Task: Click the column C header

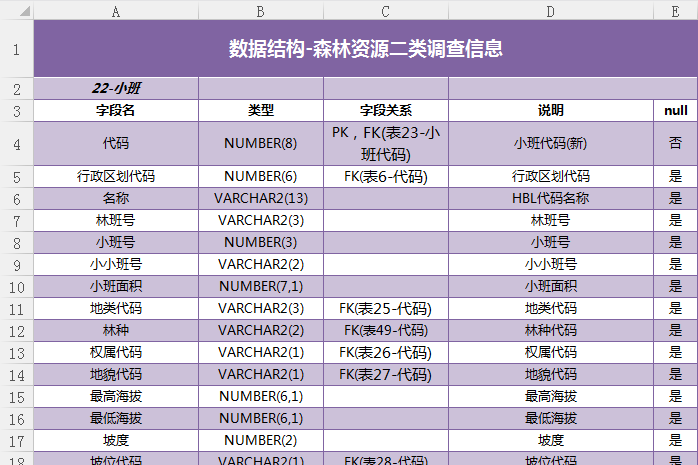Action: 385,10
